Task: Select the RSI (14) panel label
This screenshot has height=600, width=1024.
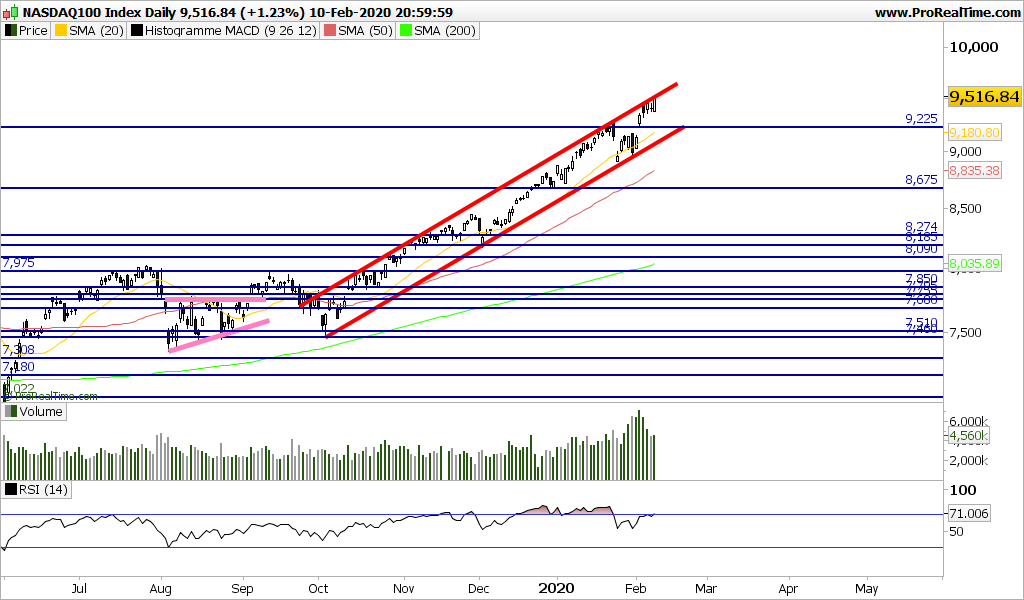Action: (x=36, y=489)
